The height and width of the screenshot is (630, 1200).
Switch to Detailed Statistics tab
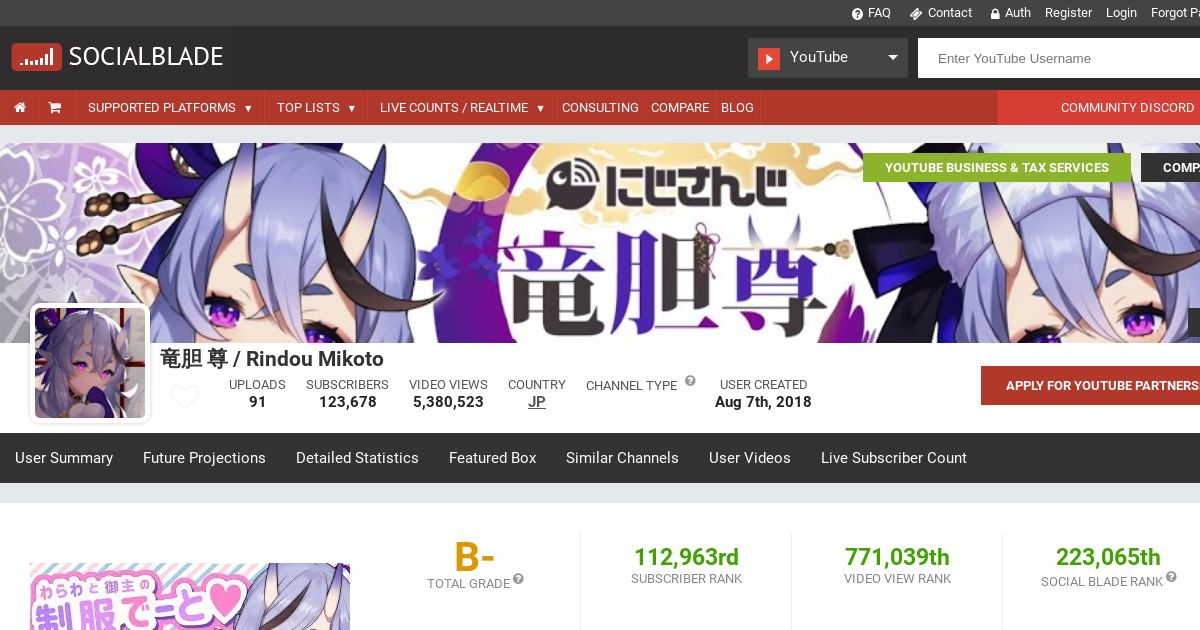coord(357,458)
